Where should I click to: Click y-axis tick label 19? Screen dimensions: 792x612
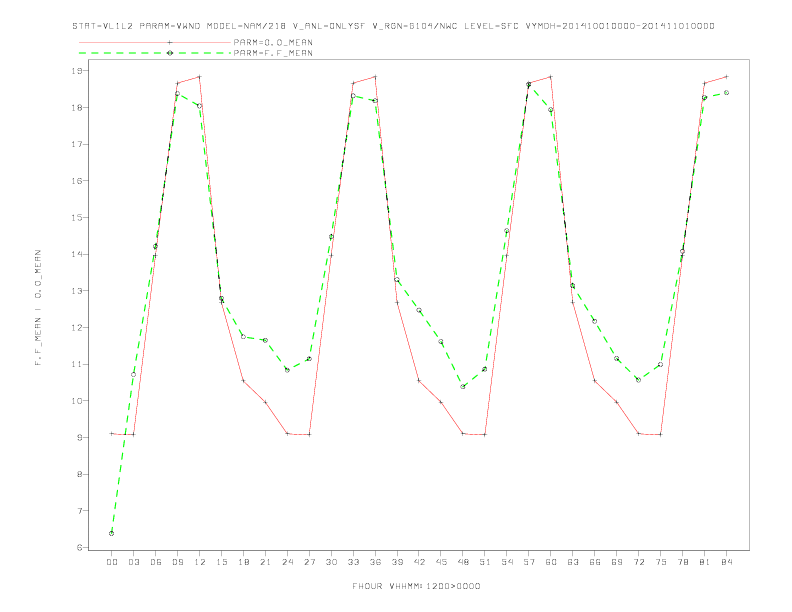76,71
